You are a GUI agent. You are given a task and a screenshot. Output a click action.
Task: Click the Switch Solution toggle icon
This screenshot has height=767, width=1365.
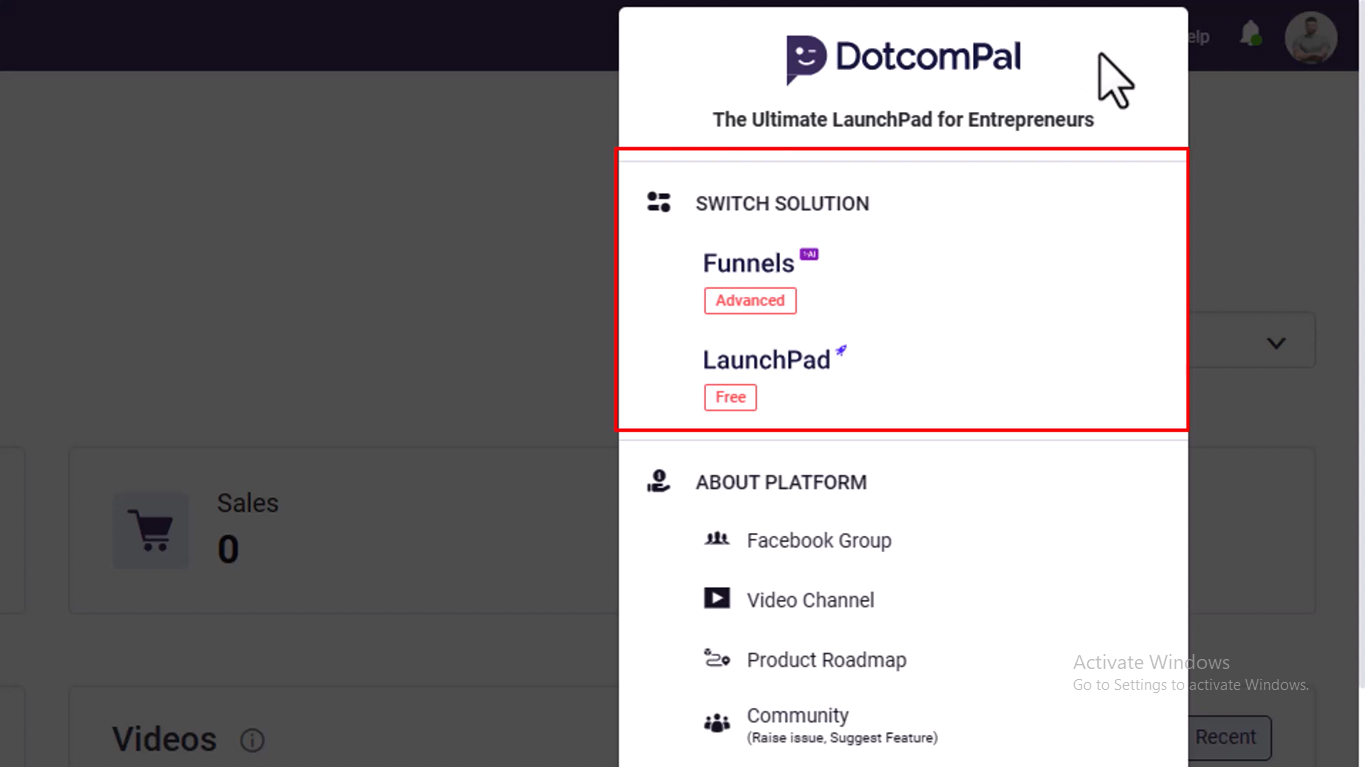pyautogui.click(x=659, y=202)
